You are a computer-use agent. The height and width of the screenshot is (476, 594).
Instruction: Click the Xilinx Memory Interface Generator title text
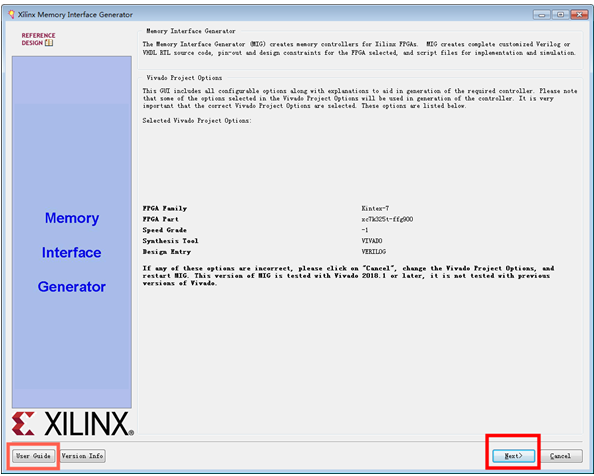click(75, 15)
